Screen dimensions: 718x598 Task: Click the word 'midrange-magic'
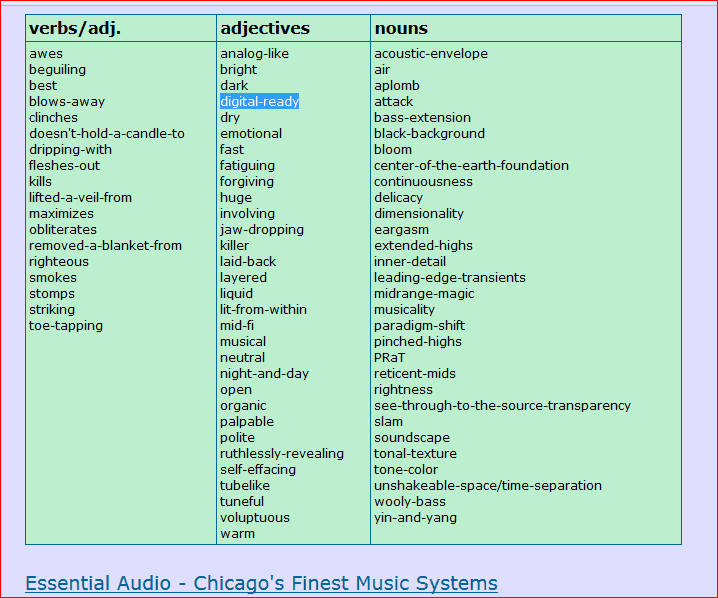pos(424,294)
